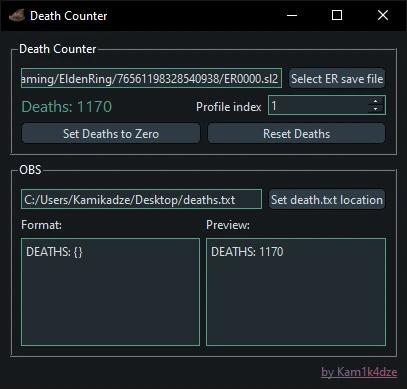Screen dimensions: 407x389
Task: Click the Deaths: 1170 label
Action: 67,107
